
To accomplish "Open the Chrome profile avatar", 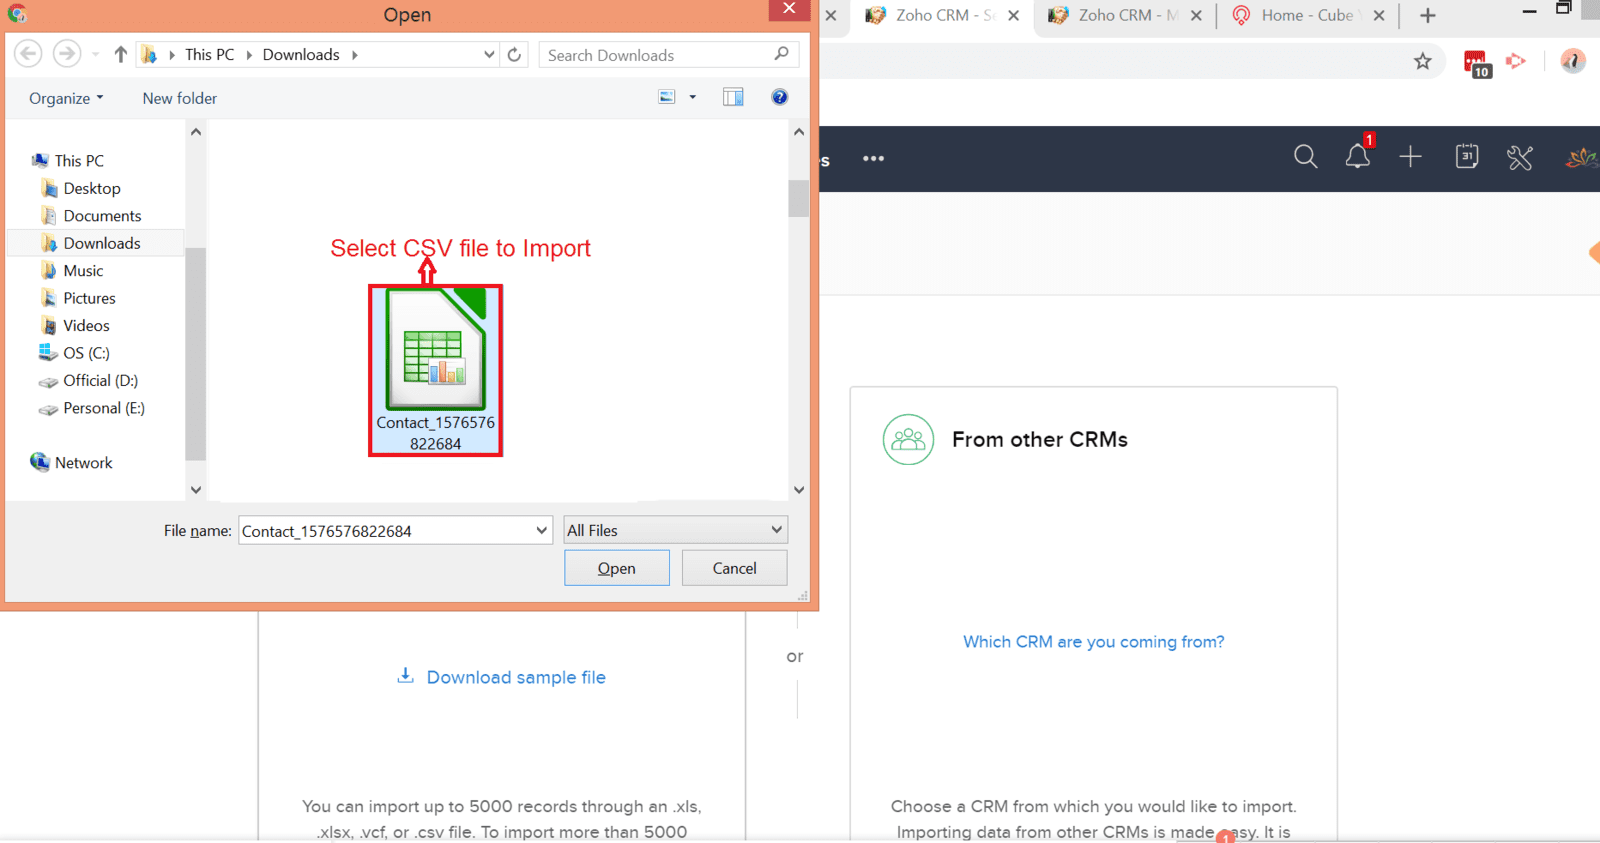I will [1572, 61].
